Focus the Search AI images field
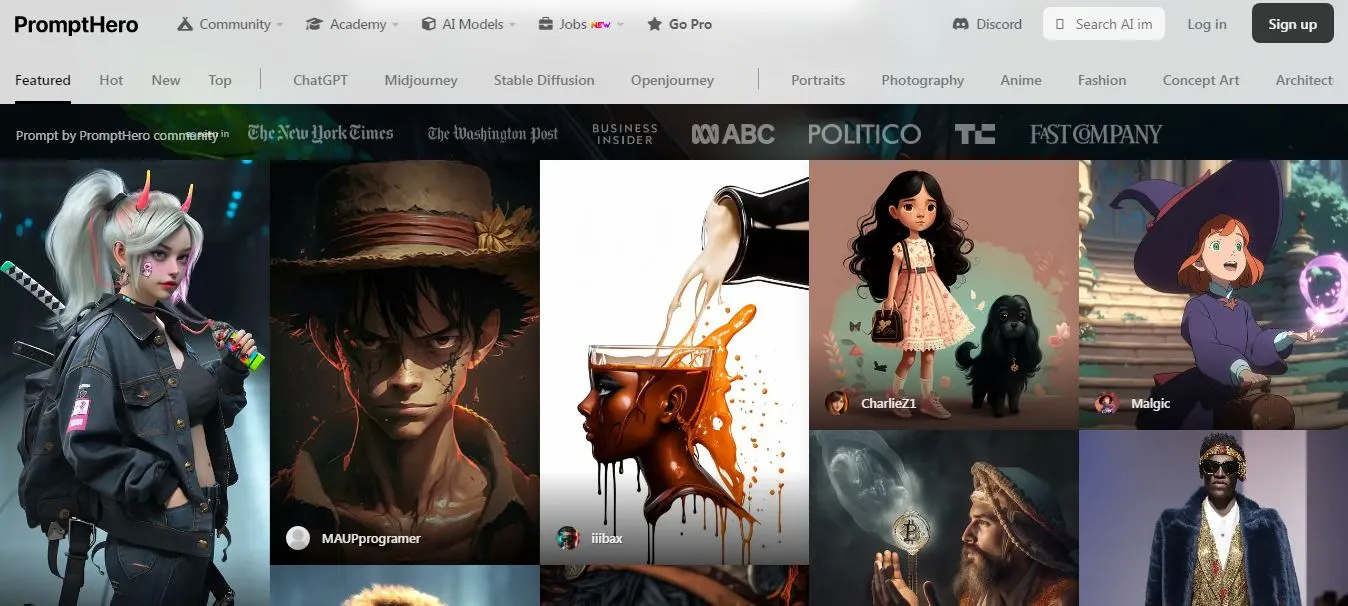Screen dimensions: 1348x606 click(x=1104, y=24)
